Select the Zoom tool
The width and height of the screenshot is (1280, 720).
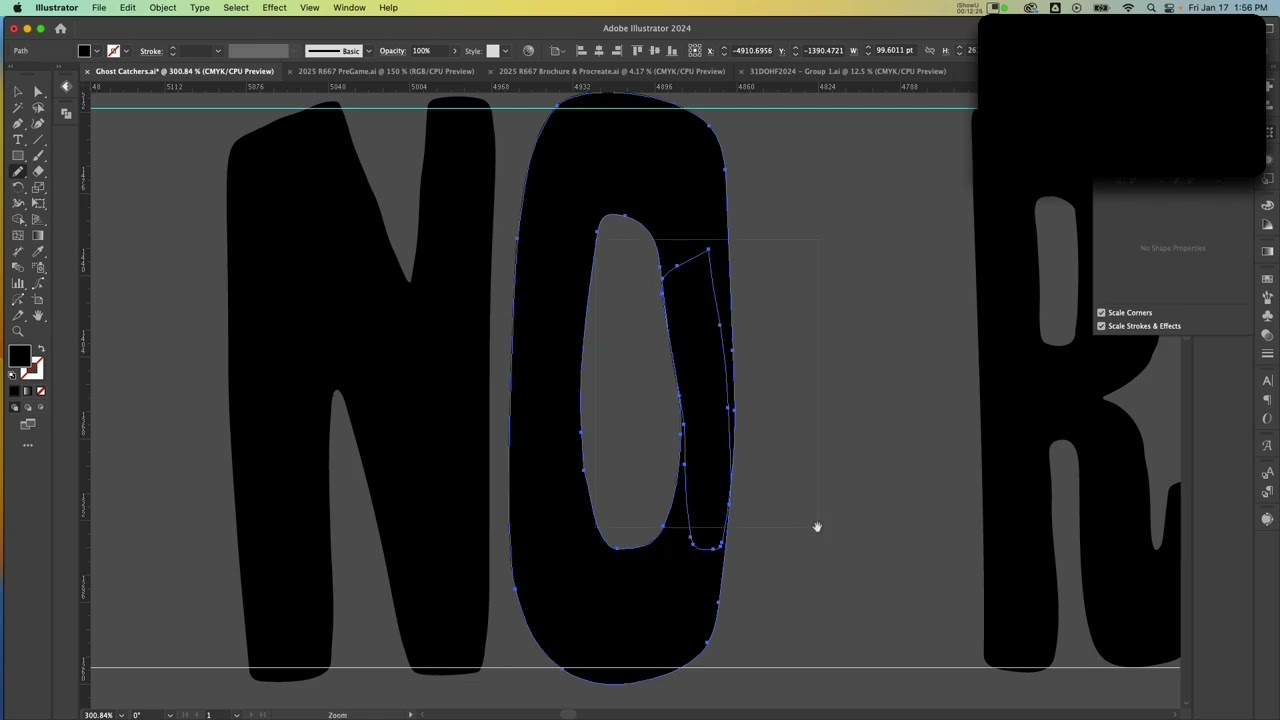coord(18,331)
